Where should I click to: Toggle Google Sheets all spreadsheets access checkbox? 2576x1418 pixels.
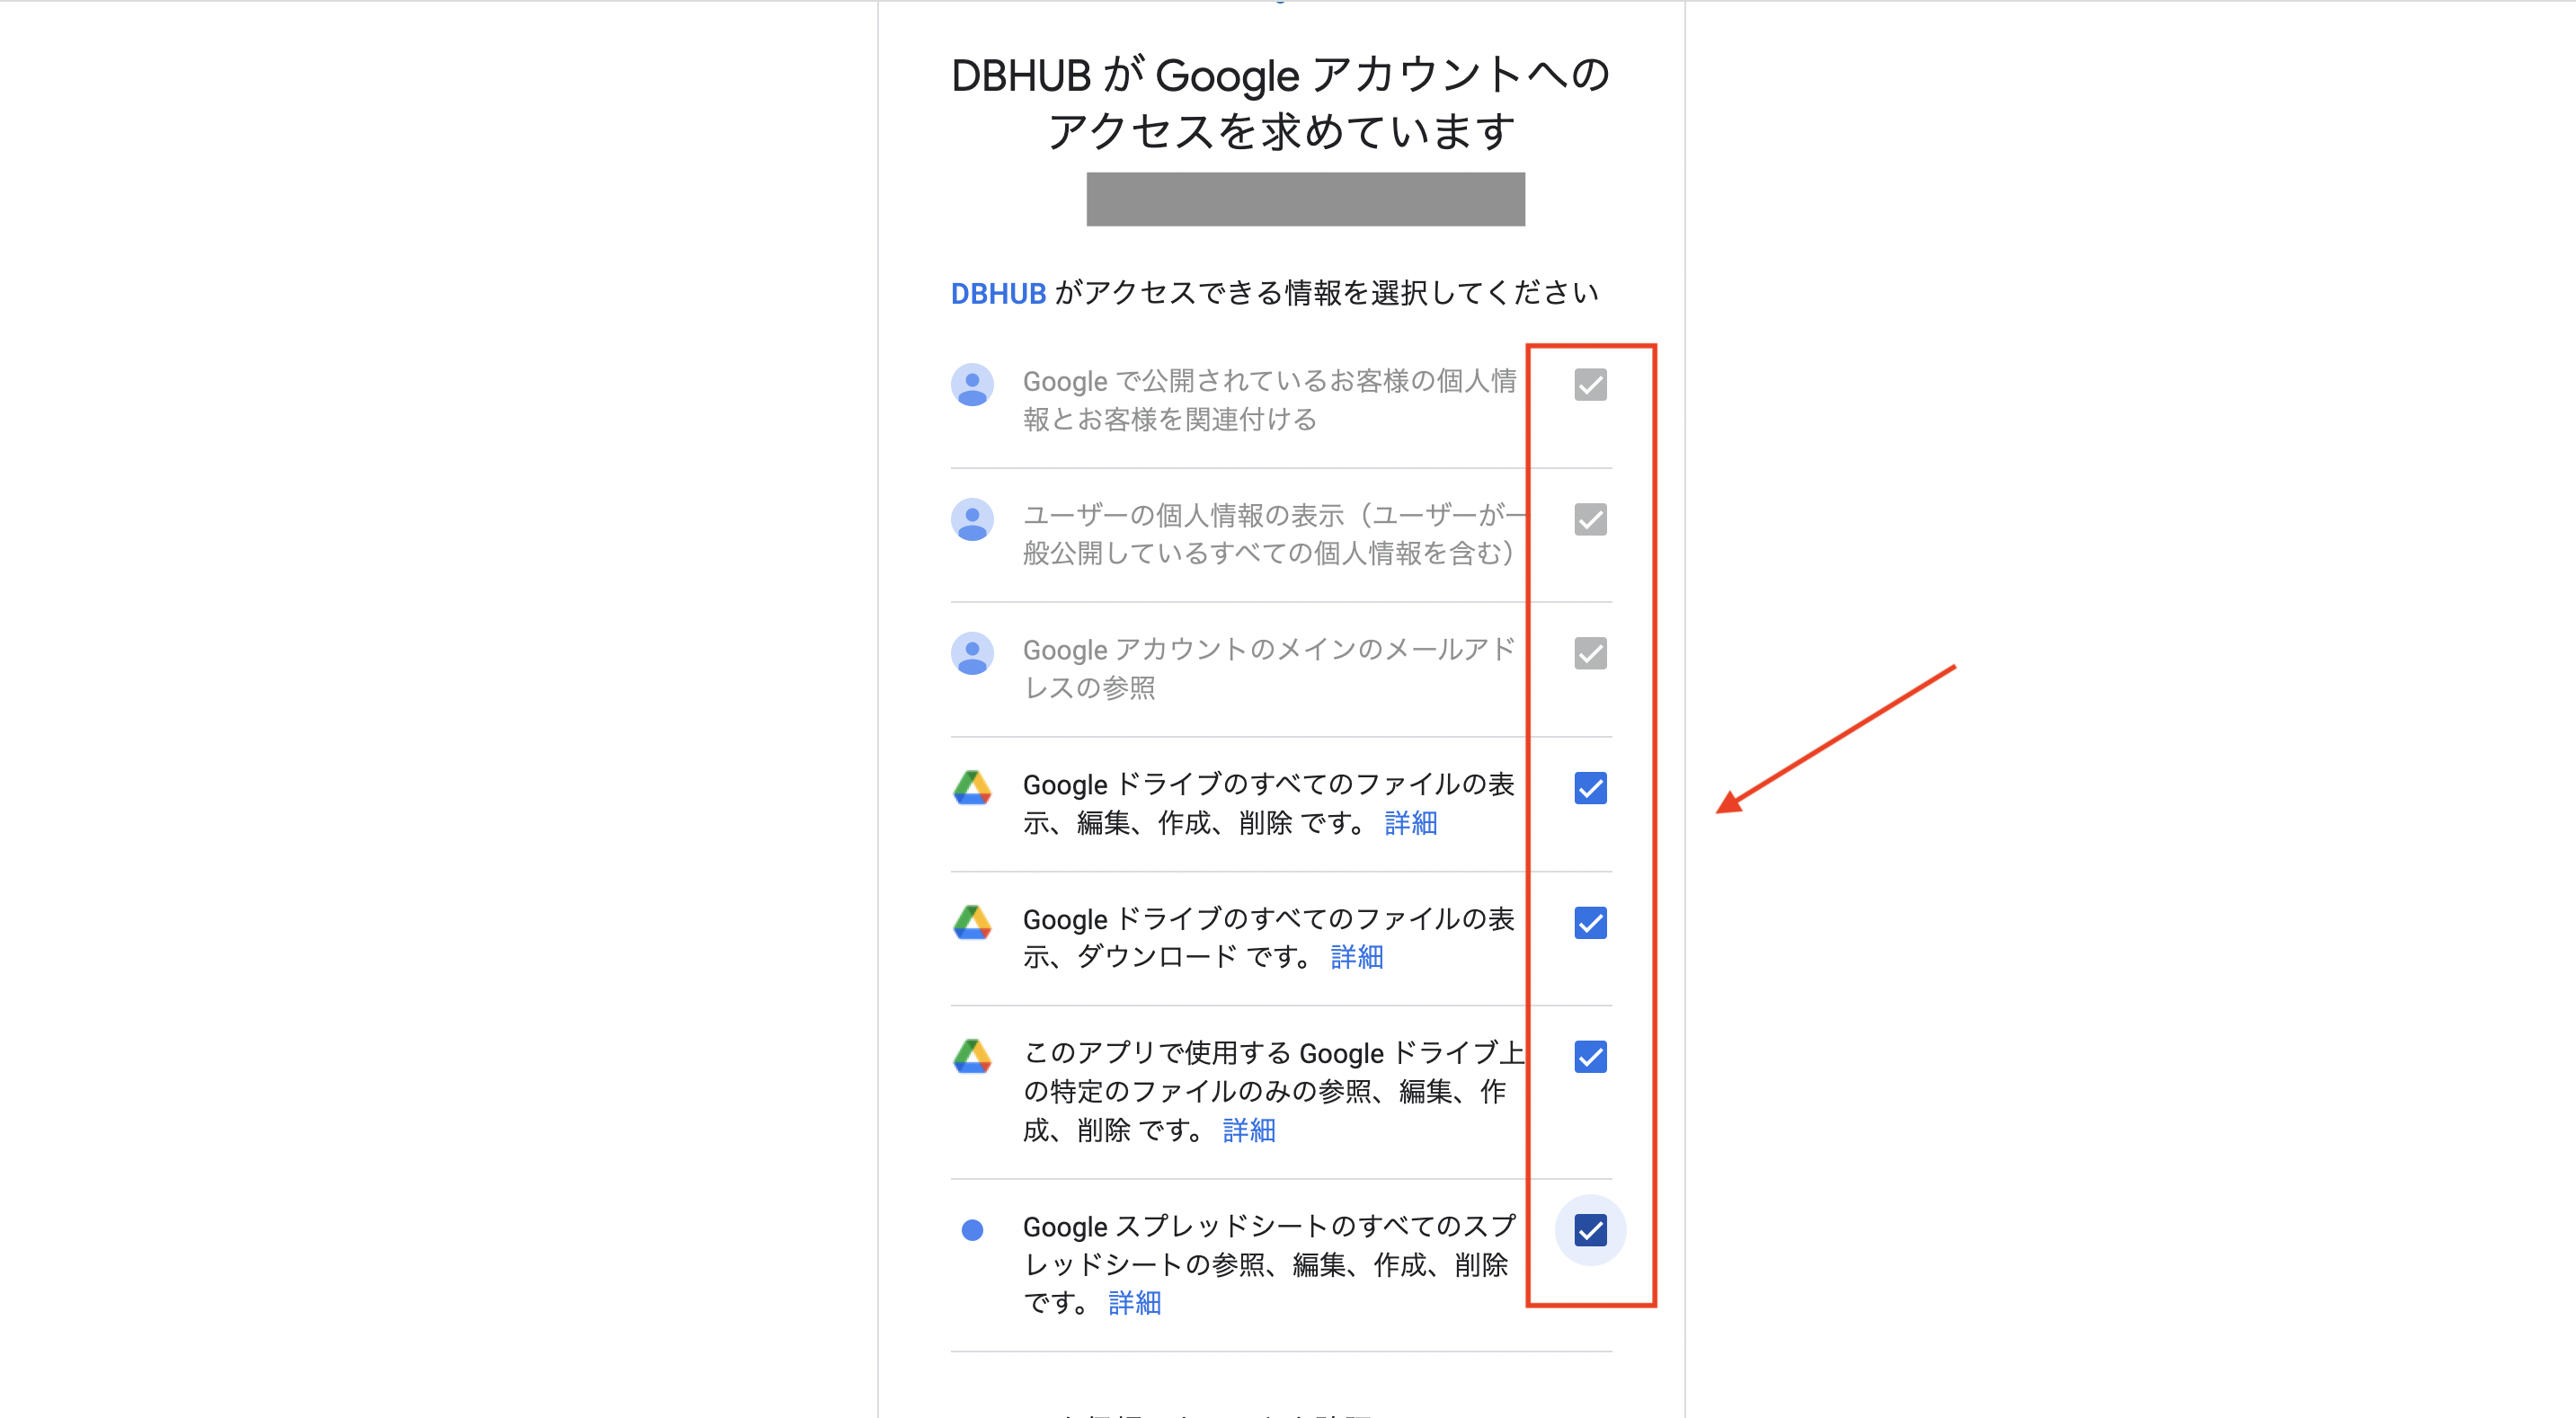1590,1229
